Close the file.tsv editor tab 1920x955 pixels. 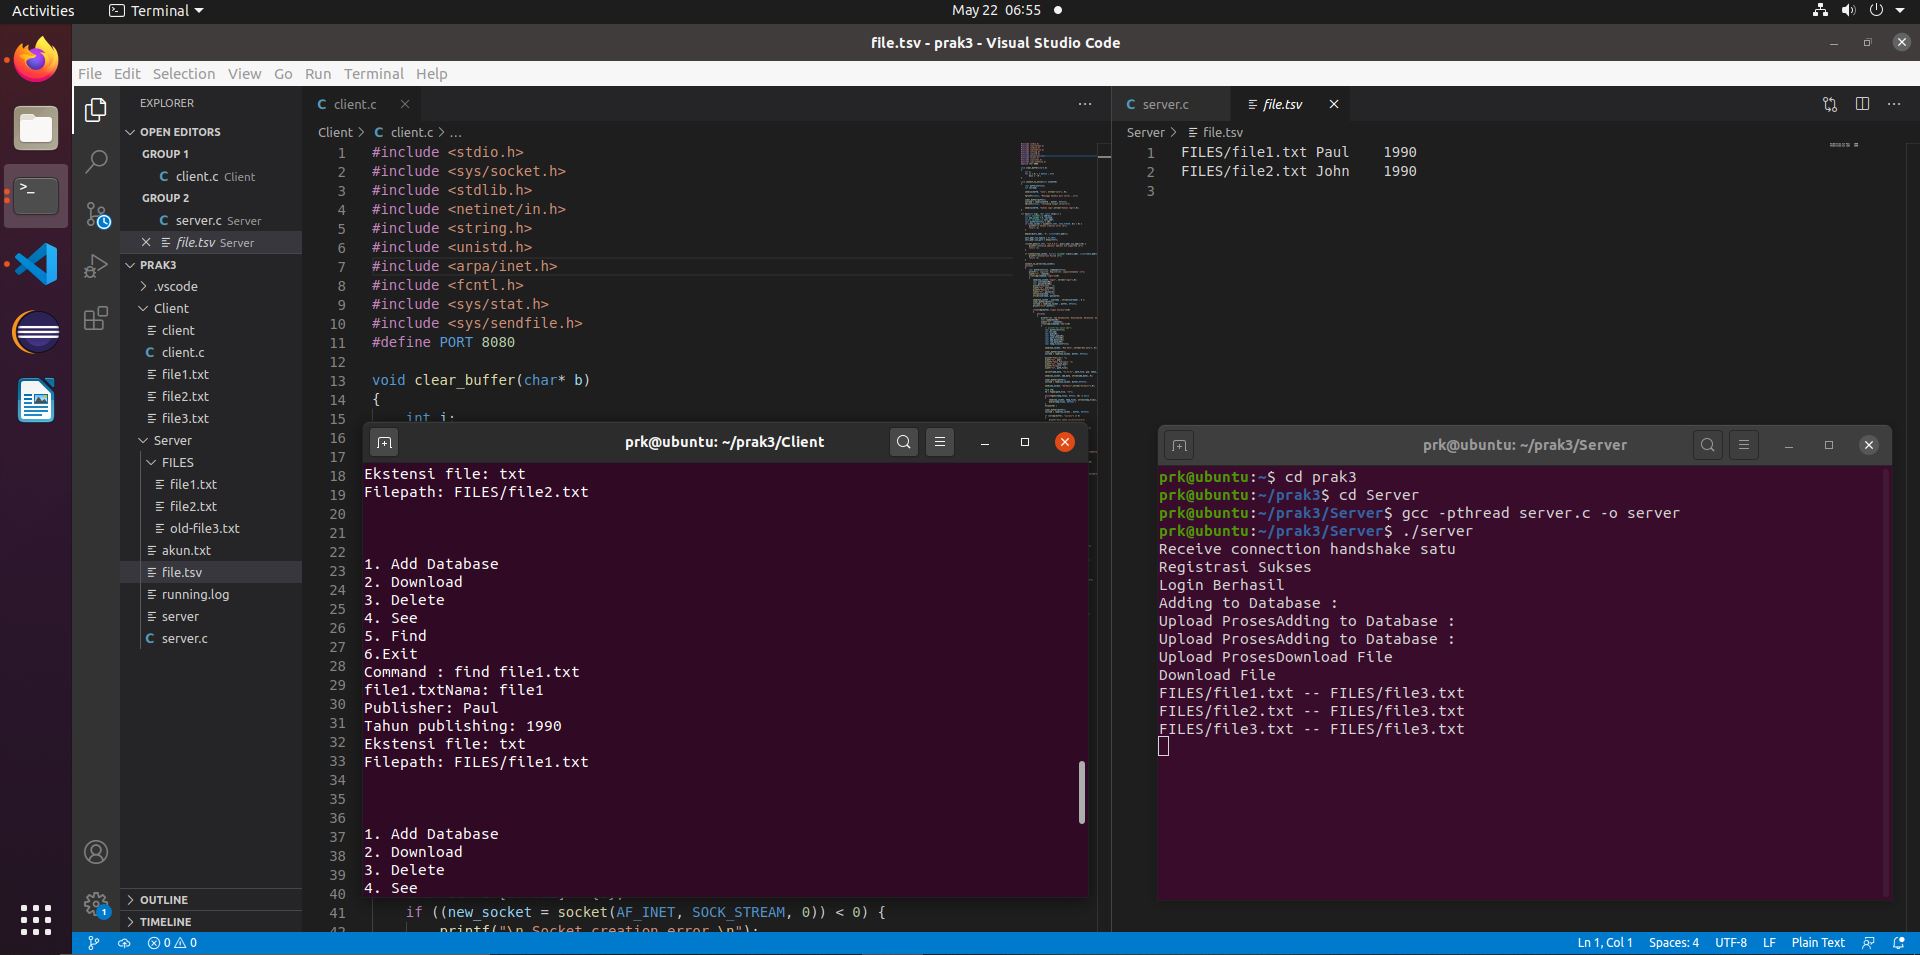(1333, 104)
